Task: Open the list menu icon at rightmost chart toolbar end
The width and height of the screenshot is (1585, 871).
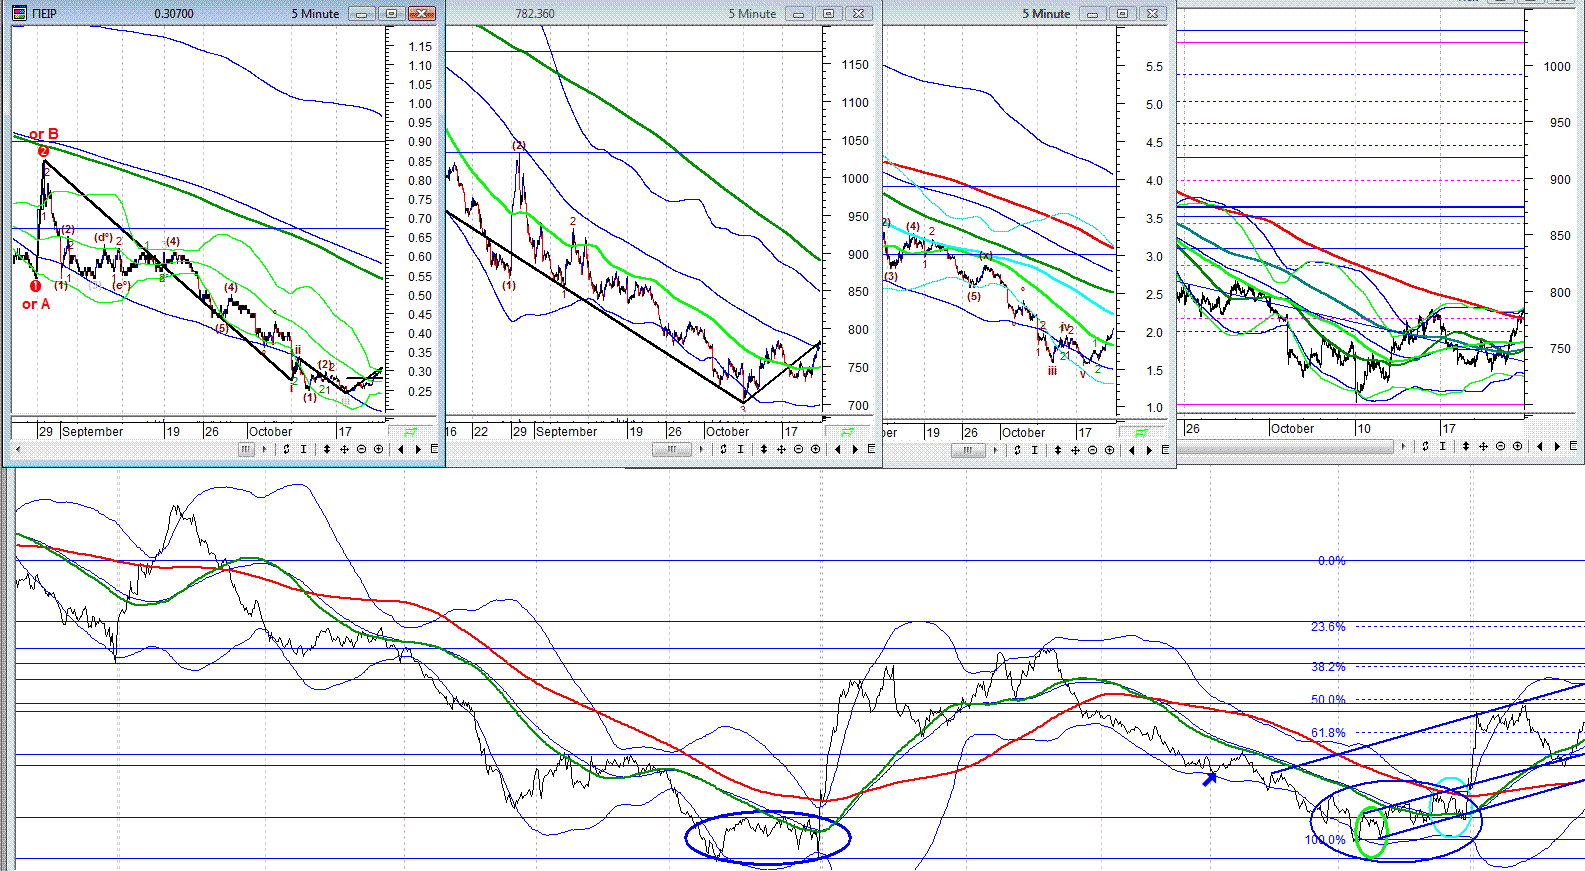Action: point(1573,446)
